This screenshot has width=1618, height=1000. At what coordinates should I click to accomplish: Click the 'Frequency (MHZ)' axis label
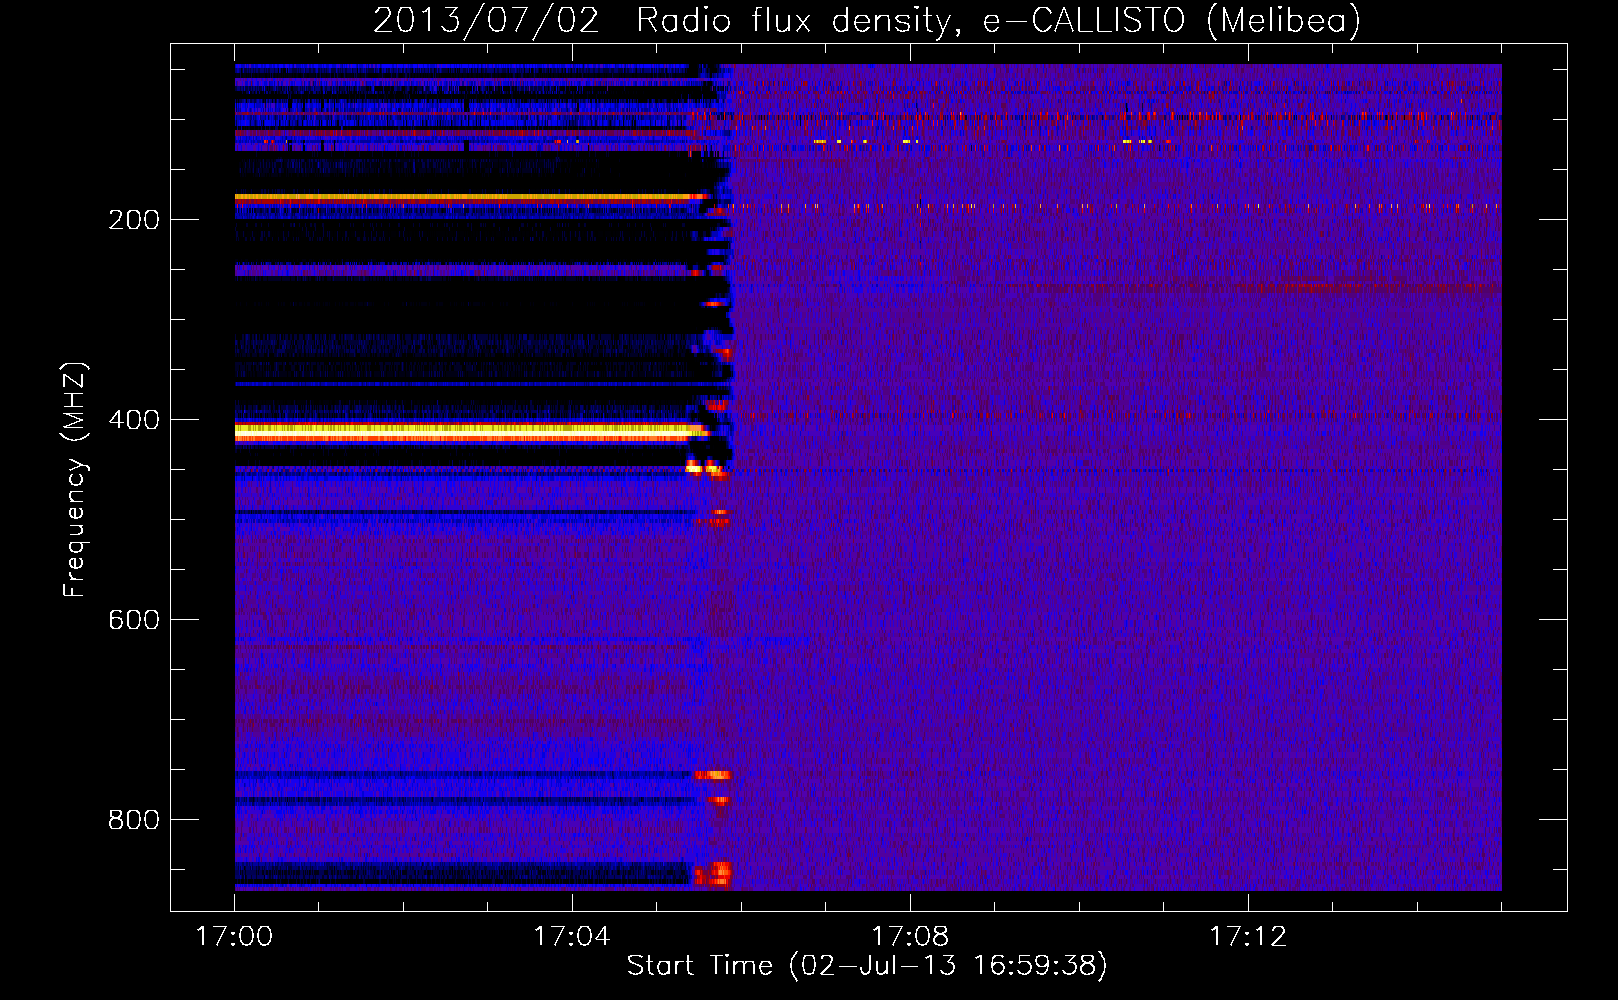[x=74, y=480]
